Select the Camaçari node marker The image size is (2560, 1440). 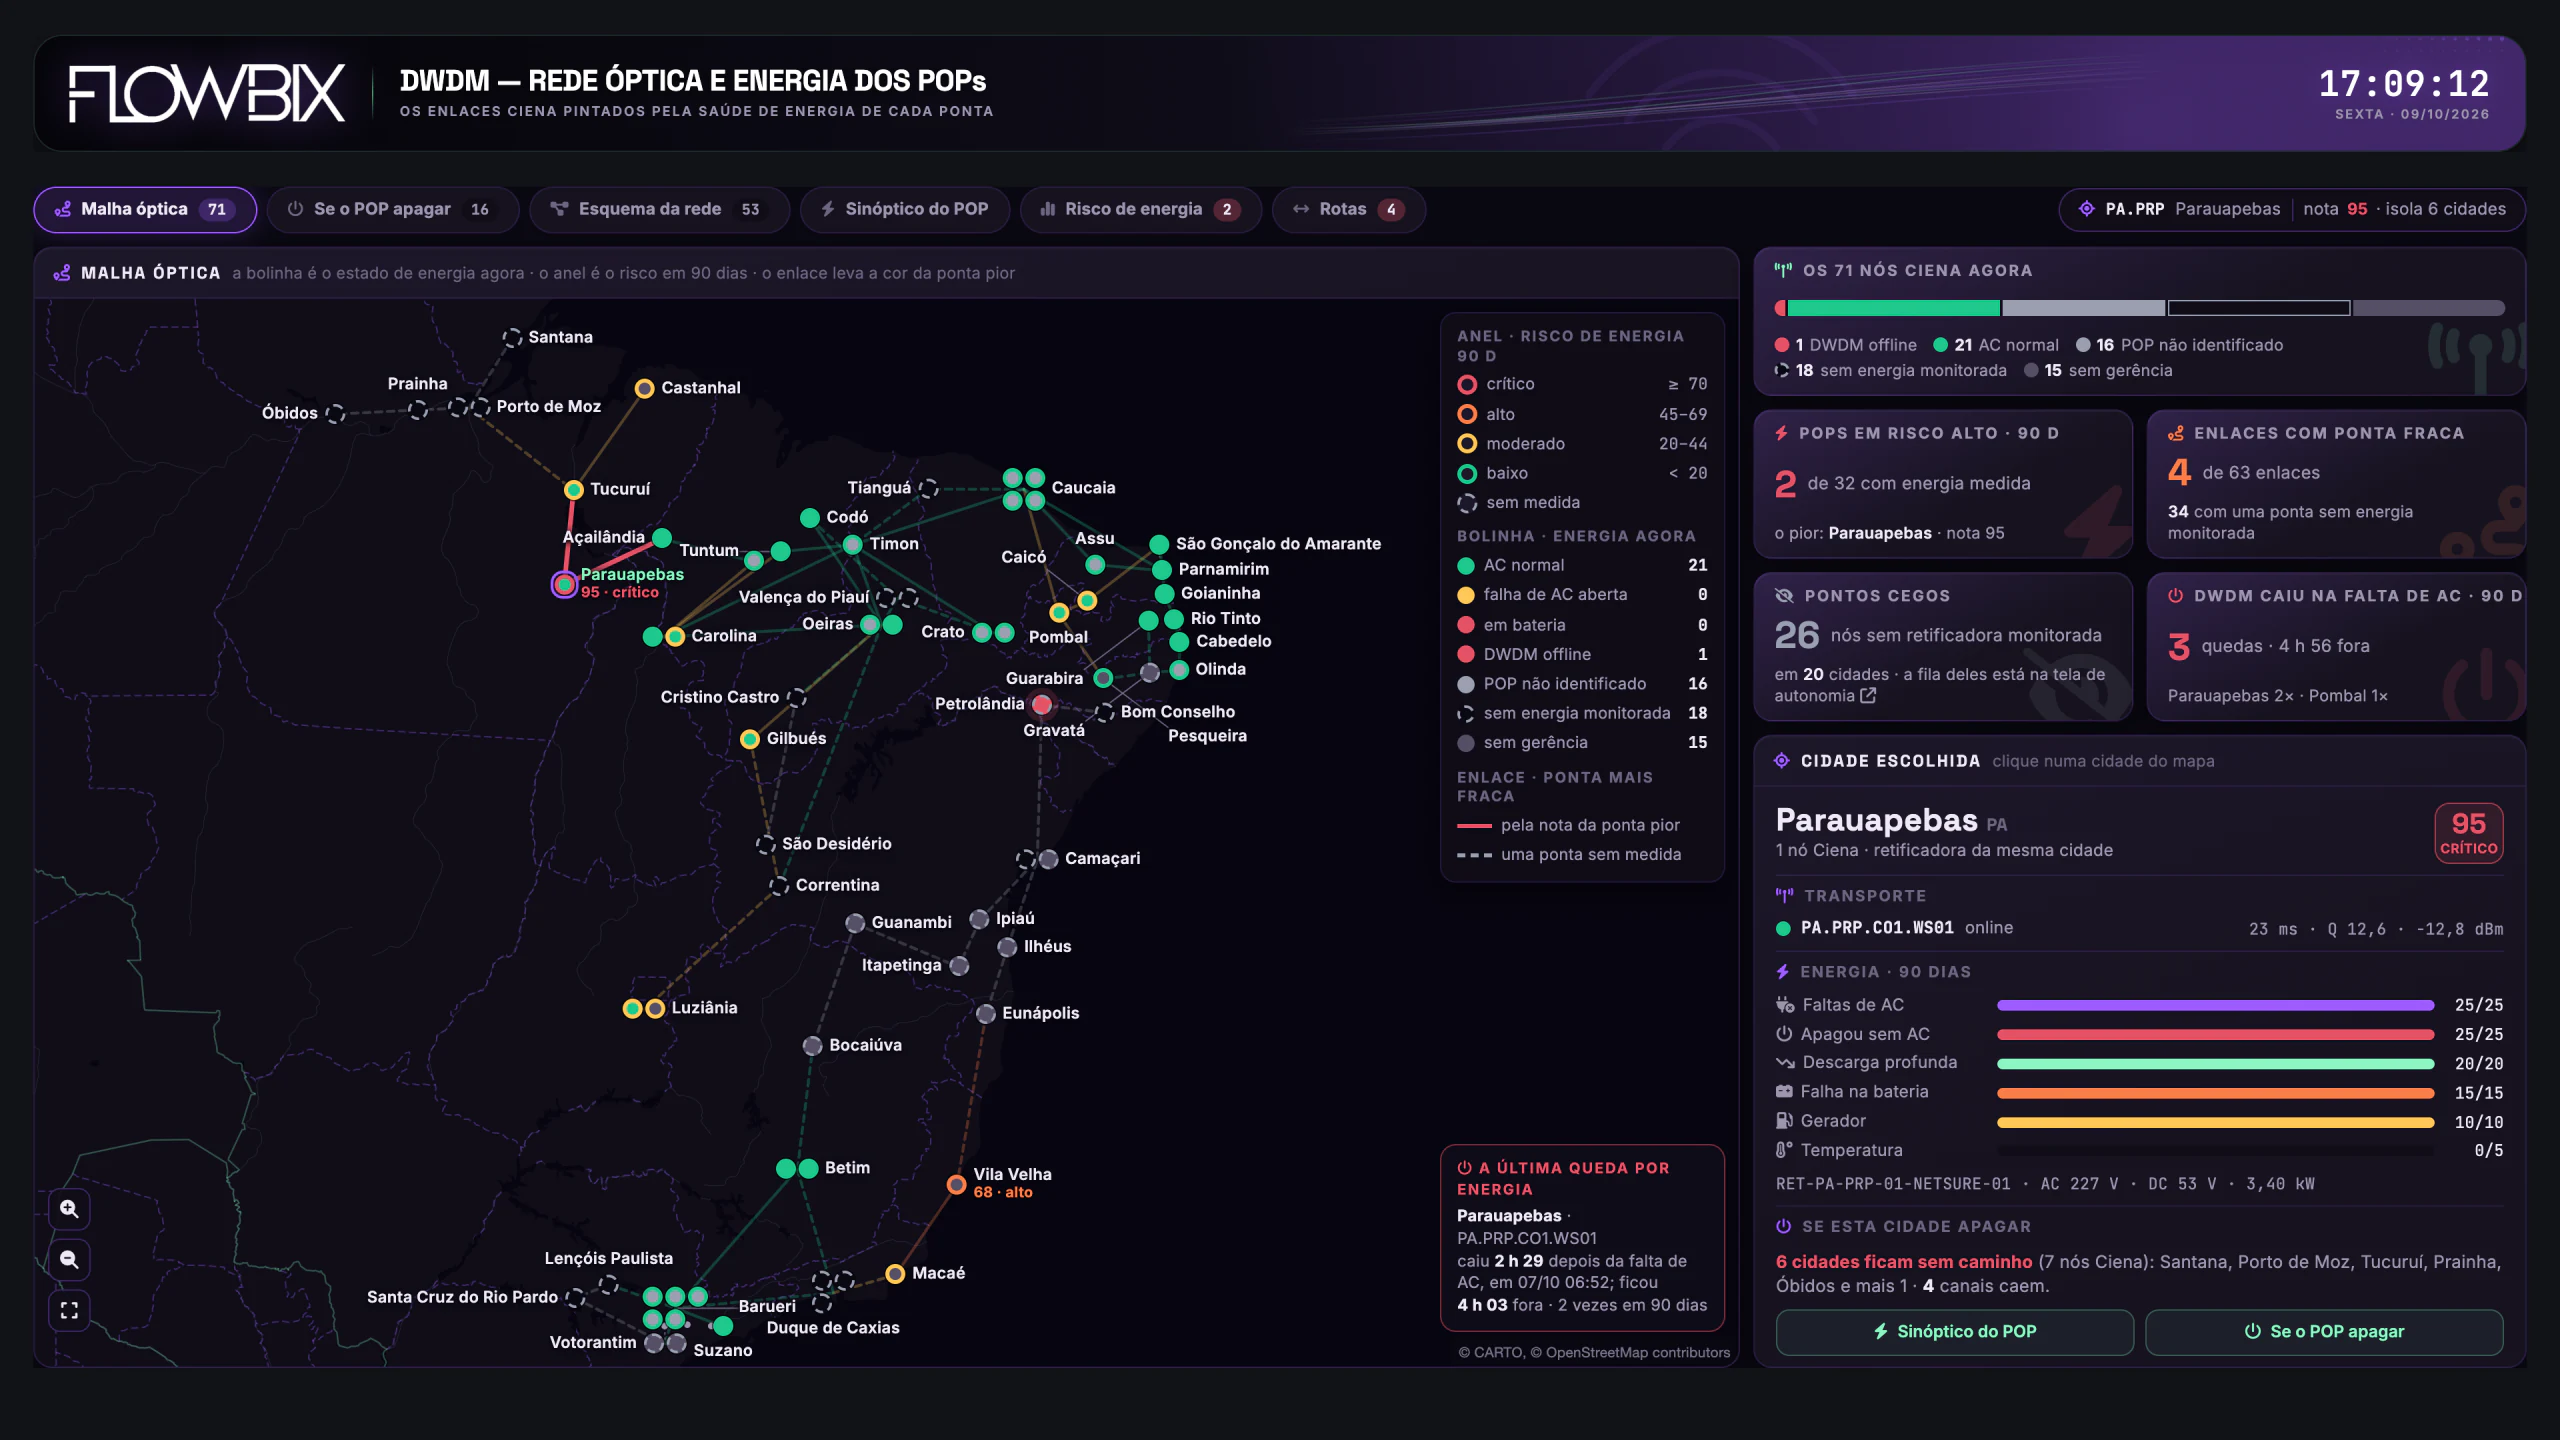[1048, 859]
